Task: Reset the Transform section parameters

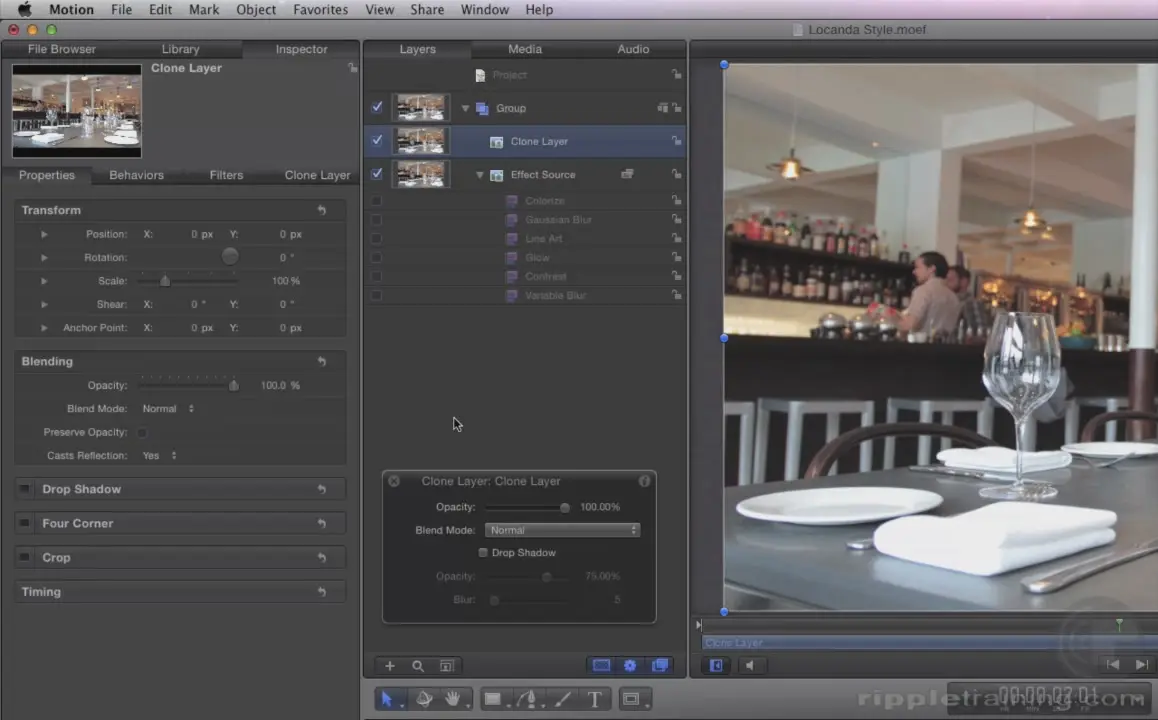Action: 322,210
